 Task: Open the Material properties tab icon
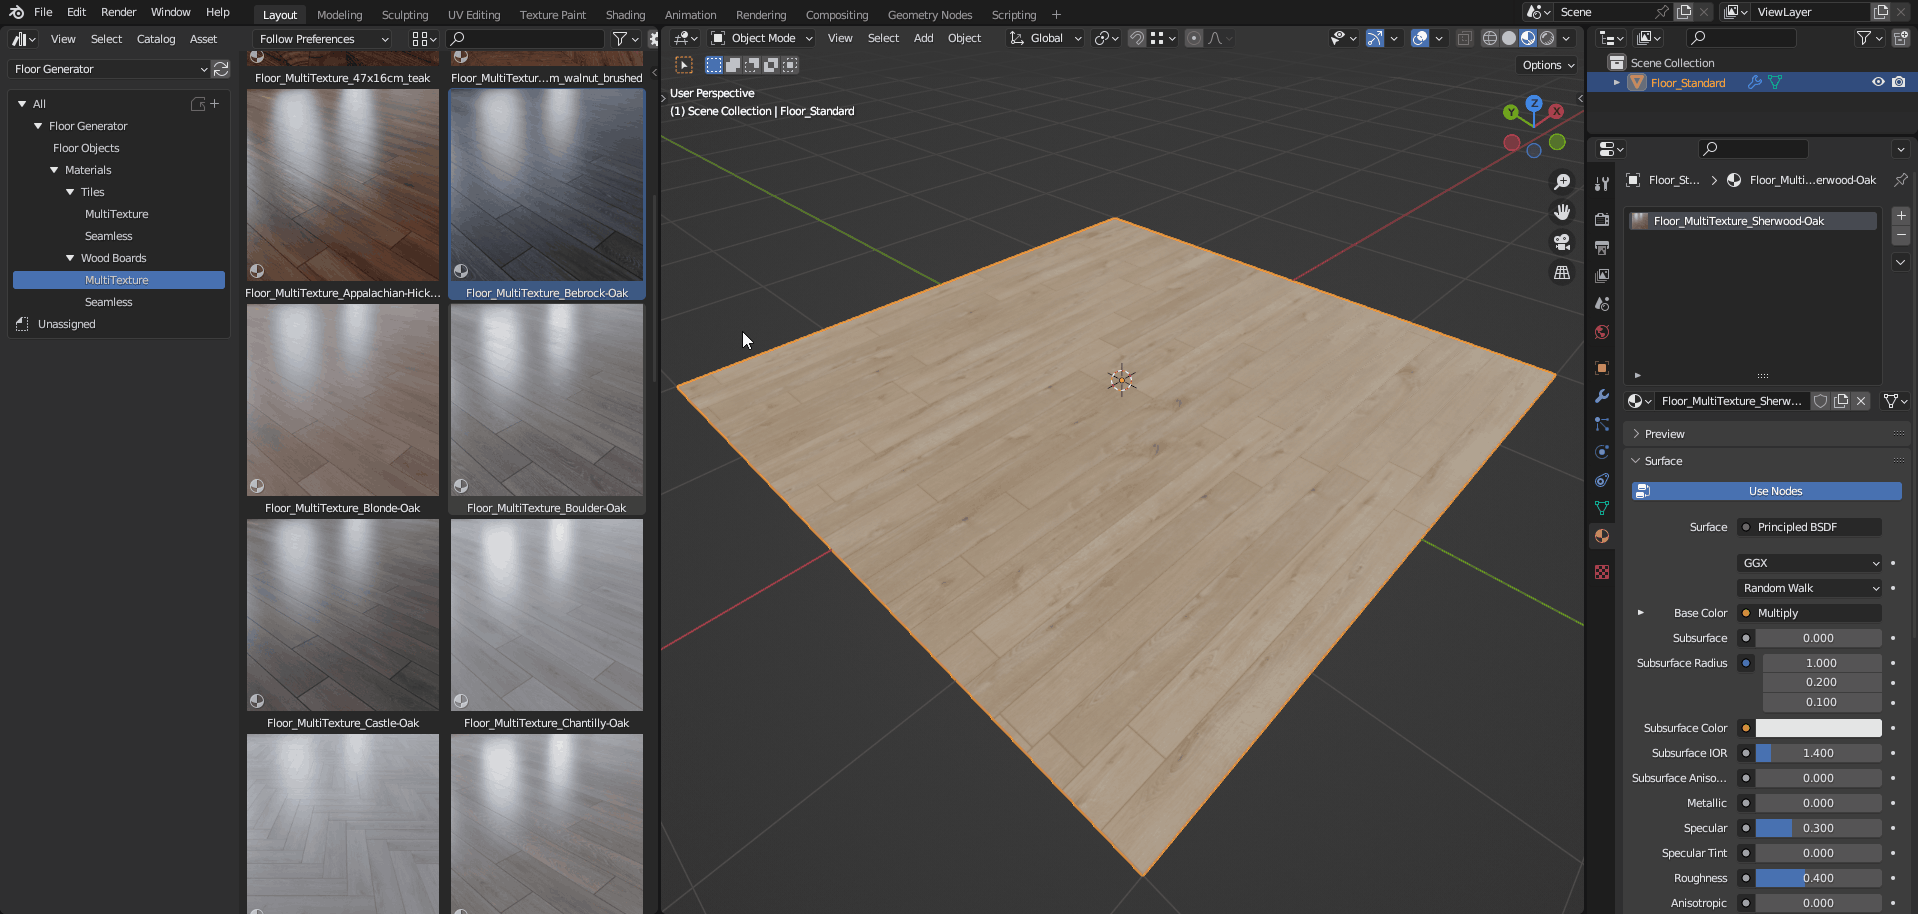(1602, 536)
